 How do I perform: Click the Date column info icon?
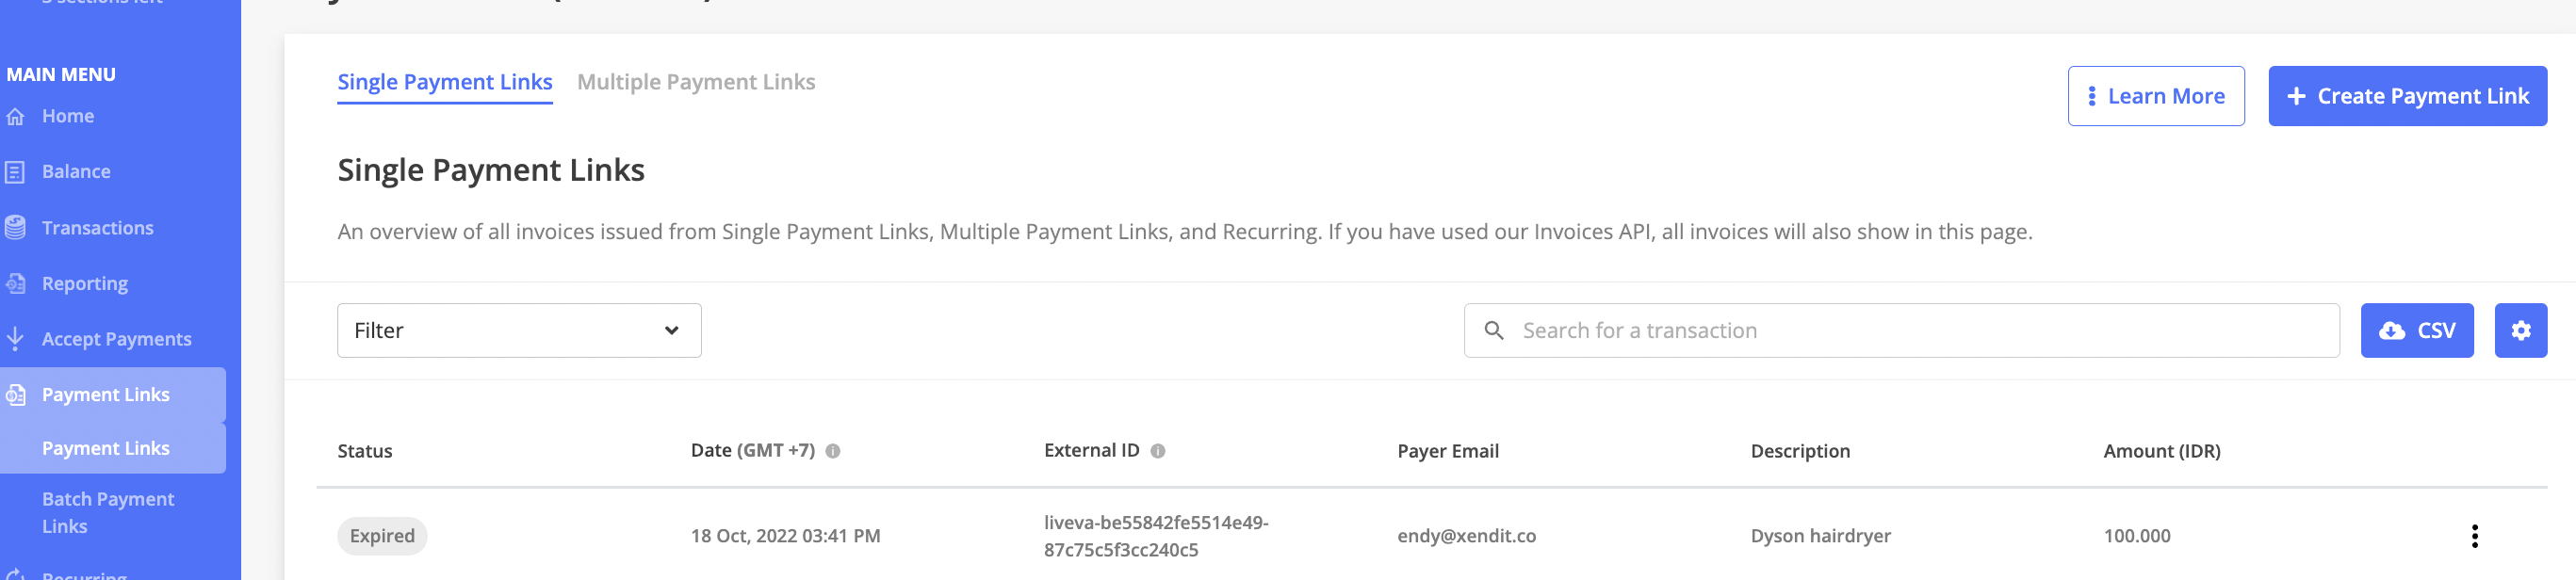832,451
